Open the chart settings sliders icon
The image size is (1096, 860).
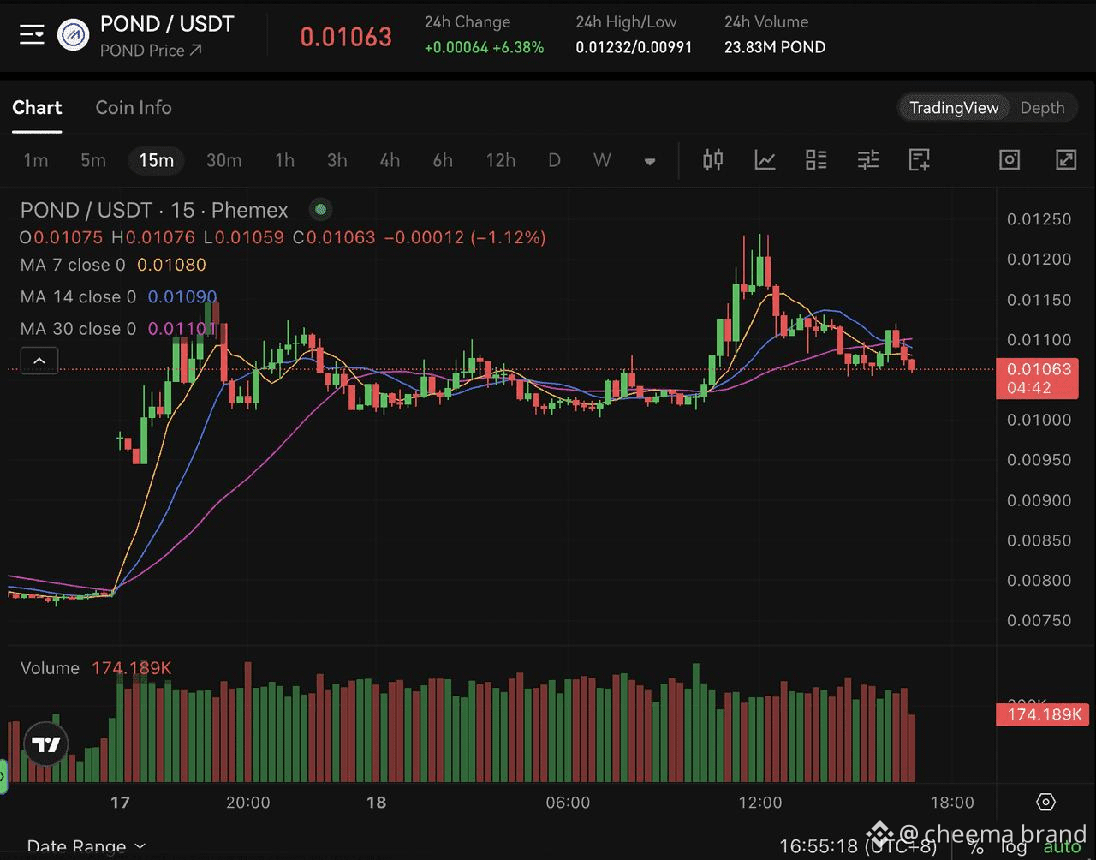868,160
